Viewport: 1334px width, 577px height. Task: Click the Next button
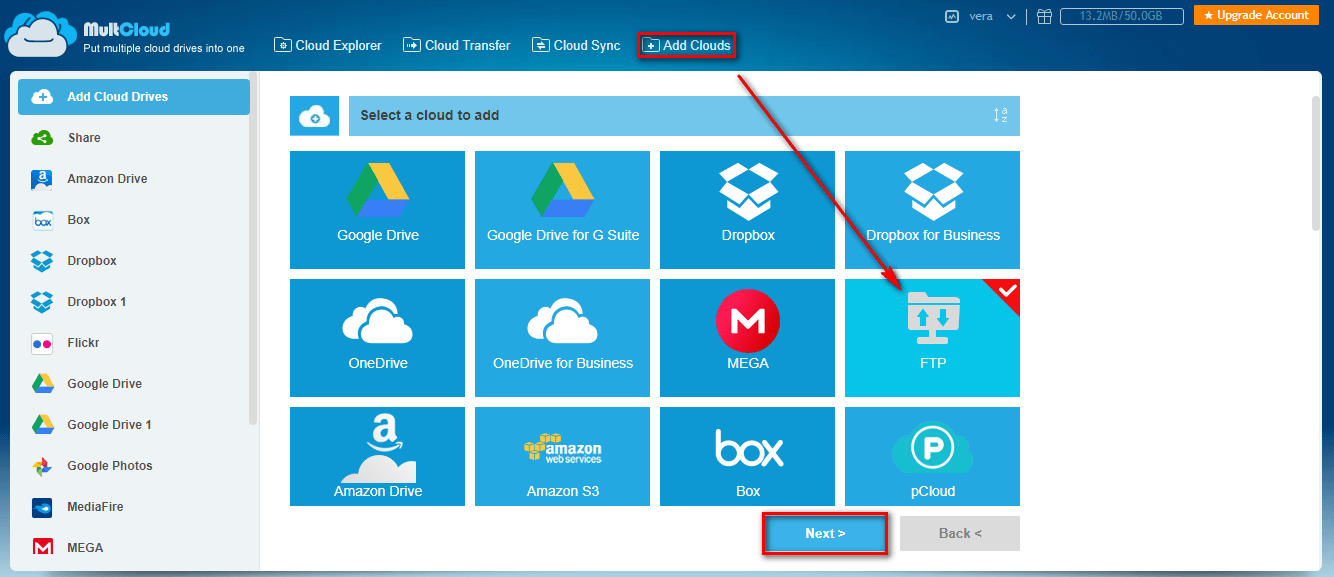click(x=825, y=533)
